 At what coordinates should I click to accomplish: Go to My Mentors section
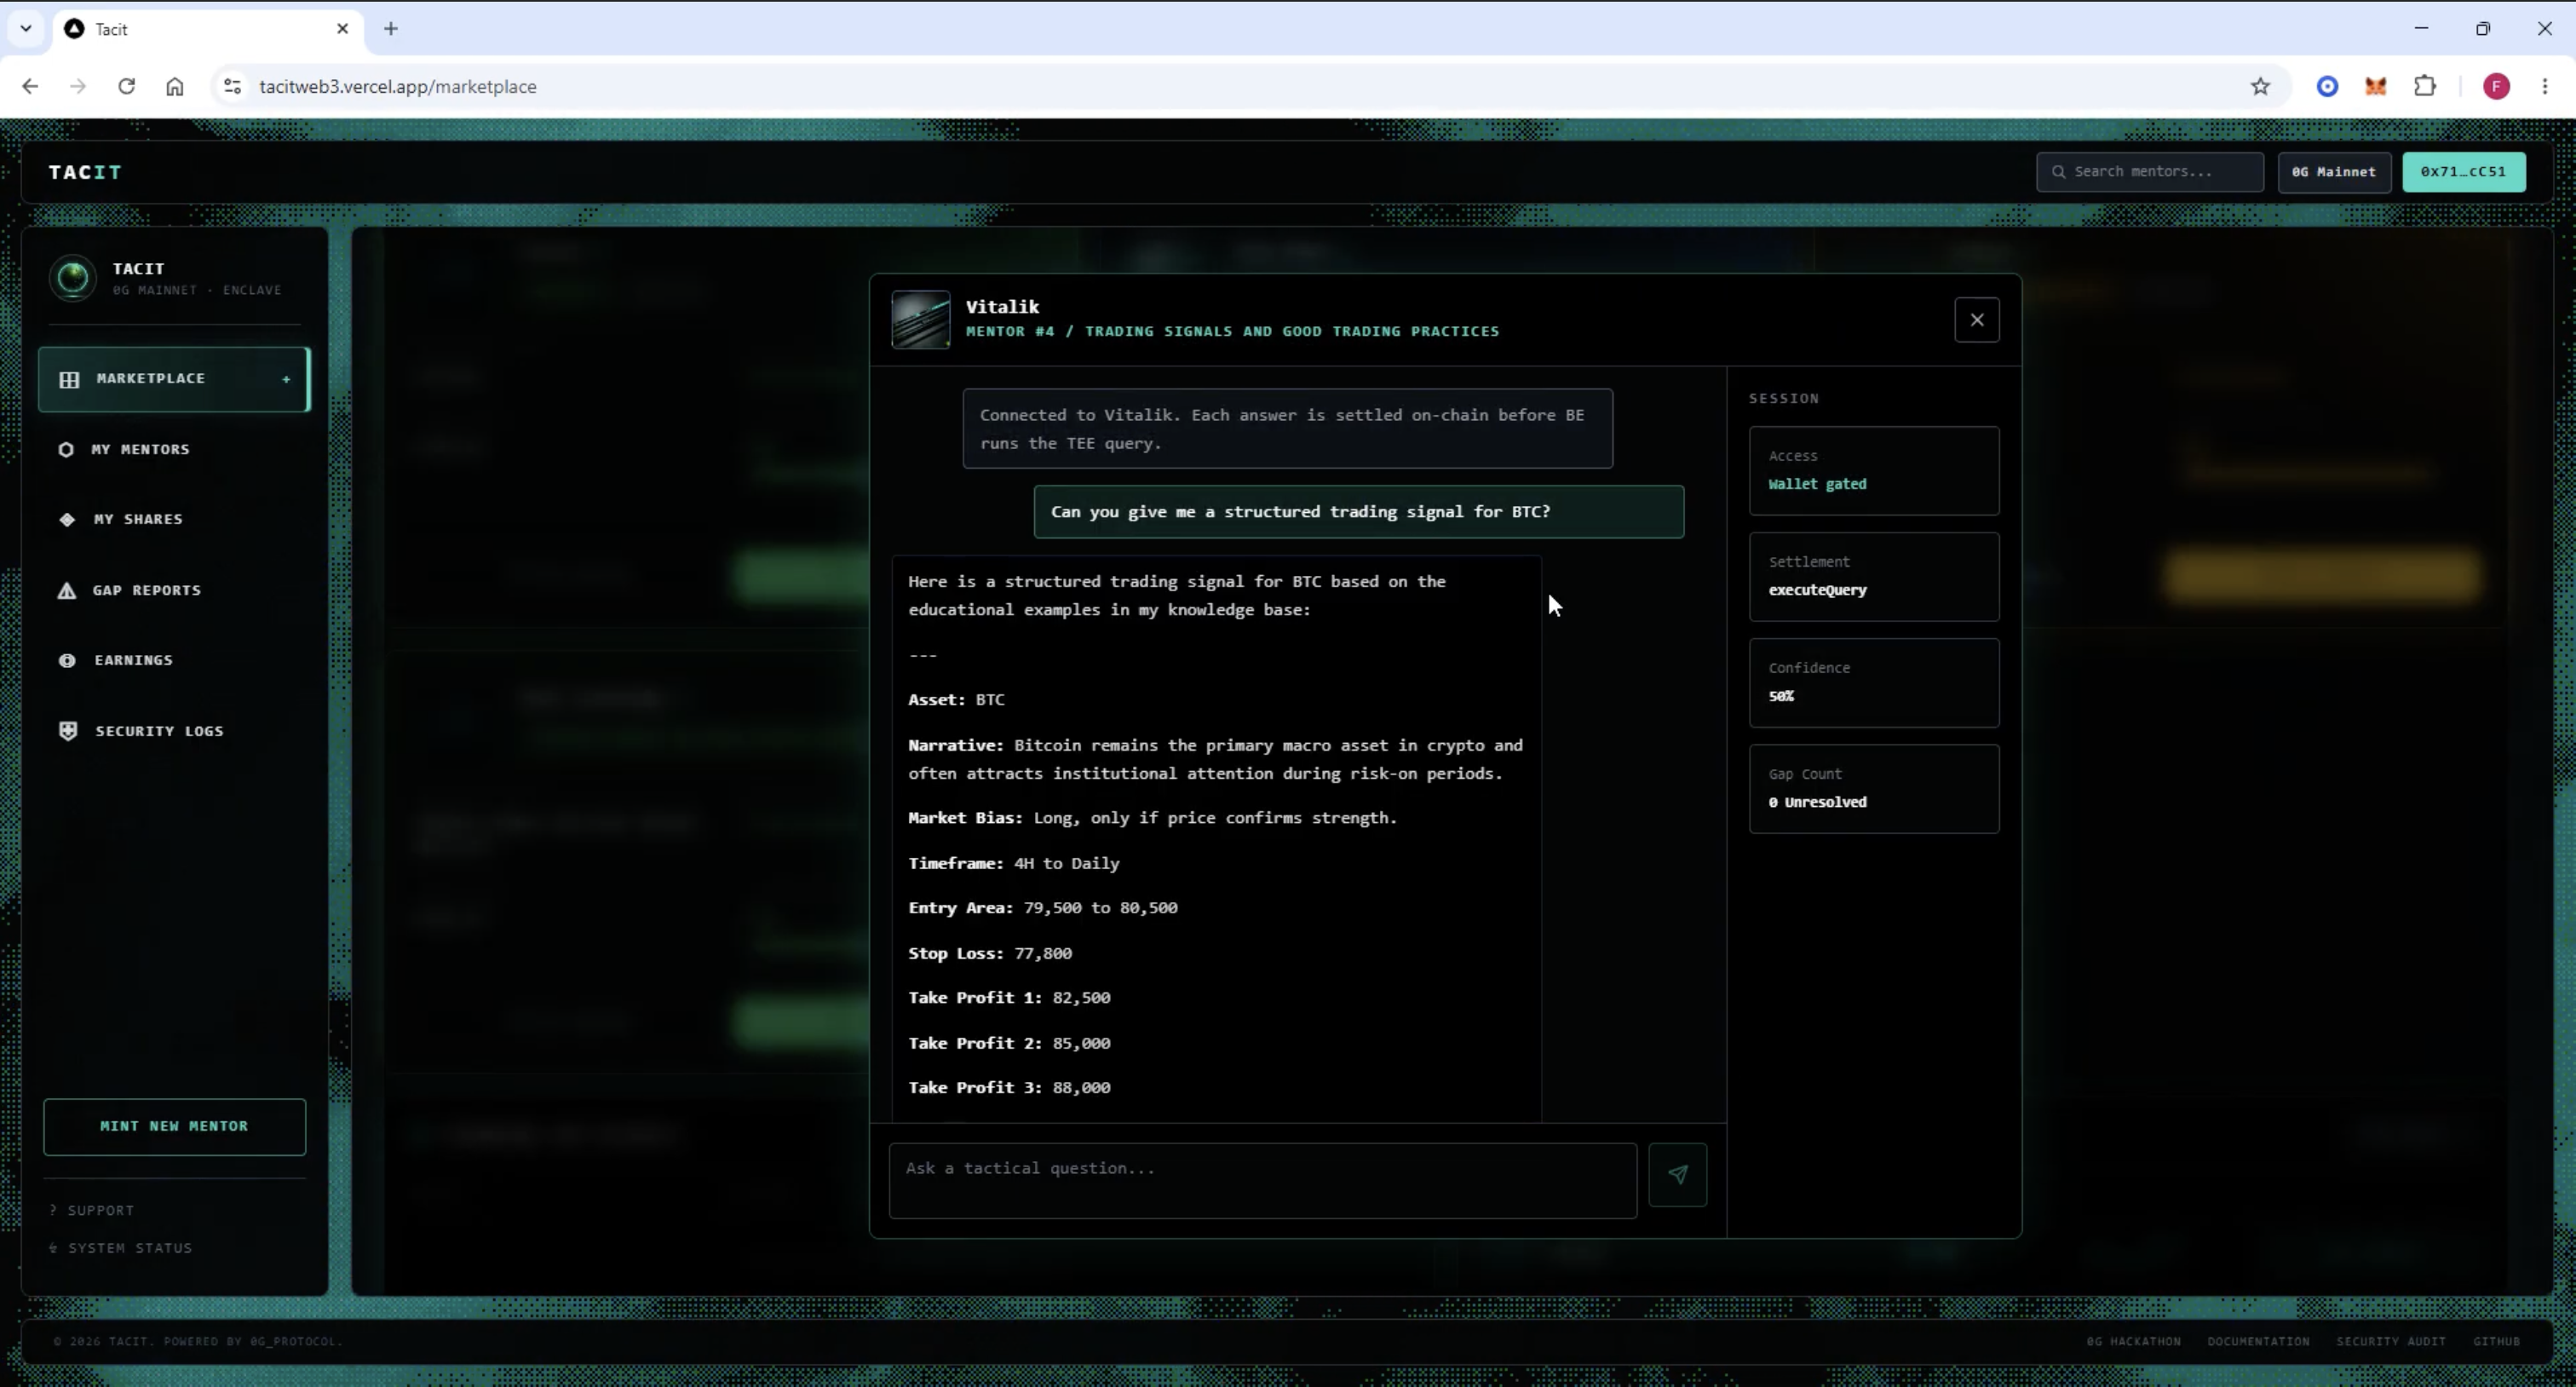(x=174, y=450)
